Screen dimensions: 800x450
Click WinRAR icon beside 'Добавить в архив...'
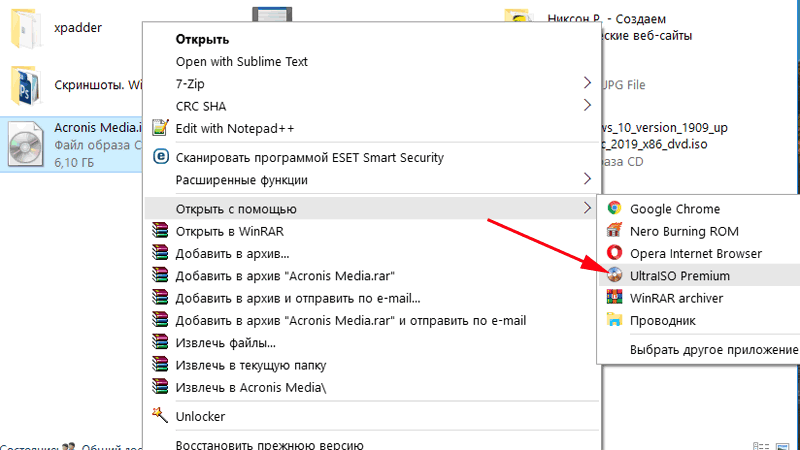(160, 253)
